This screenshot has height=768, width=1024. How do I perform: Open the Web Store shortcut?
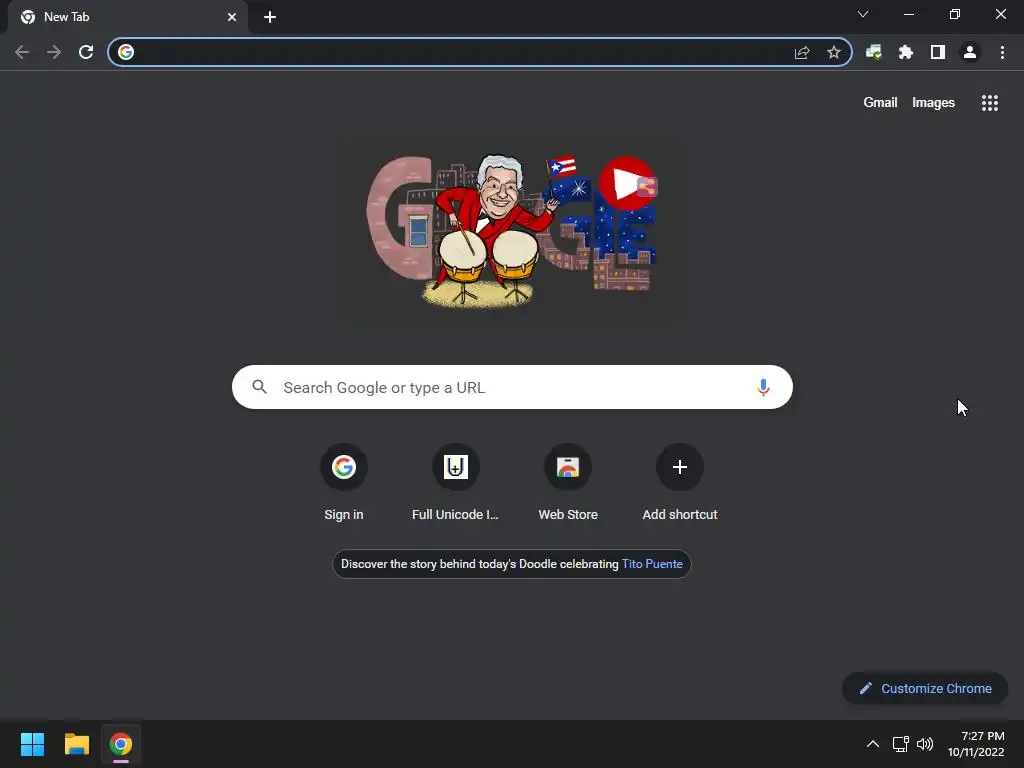point(568,482)
